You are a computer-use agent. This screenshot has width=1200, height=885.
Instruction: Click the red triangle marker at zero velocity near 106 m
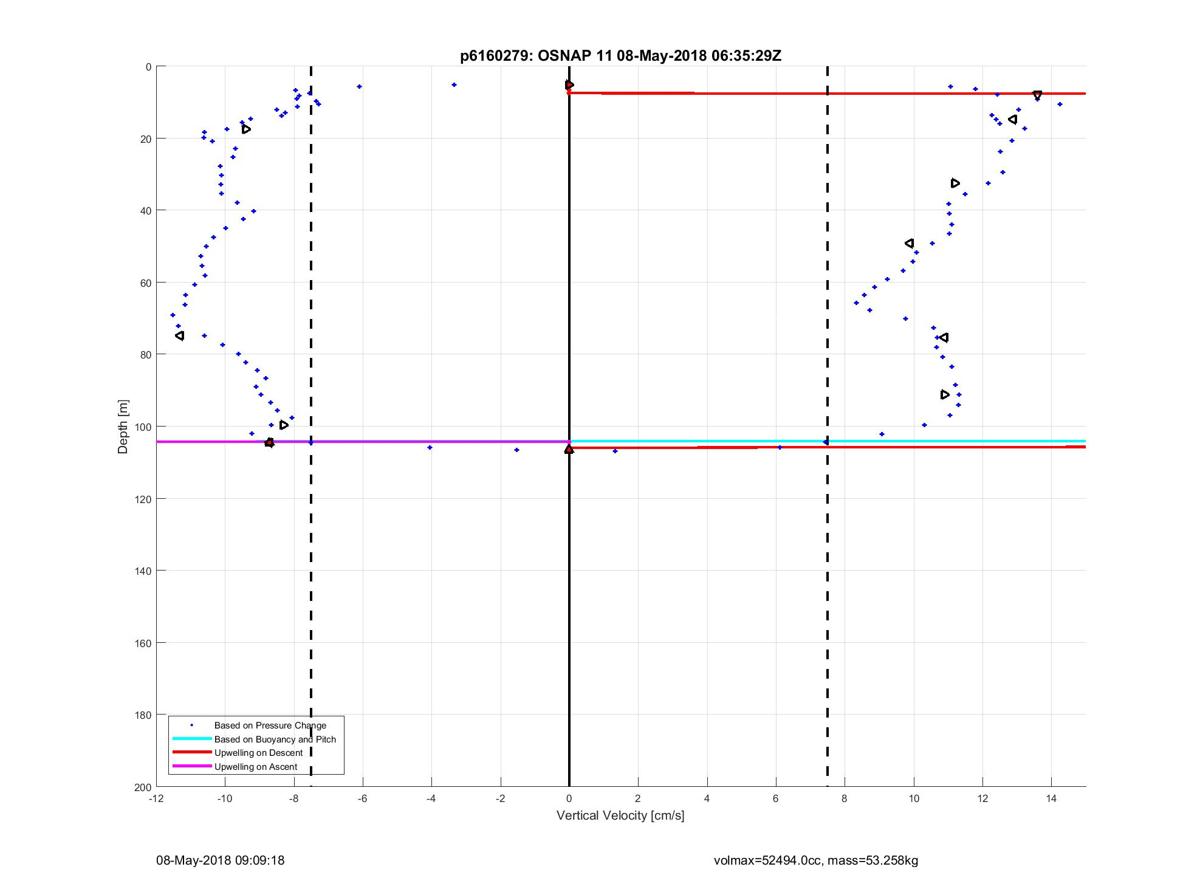(x=569, y=450)
